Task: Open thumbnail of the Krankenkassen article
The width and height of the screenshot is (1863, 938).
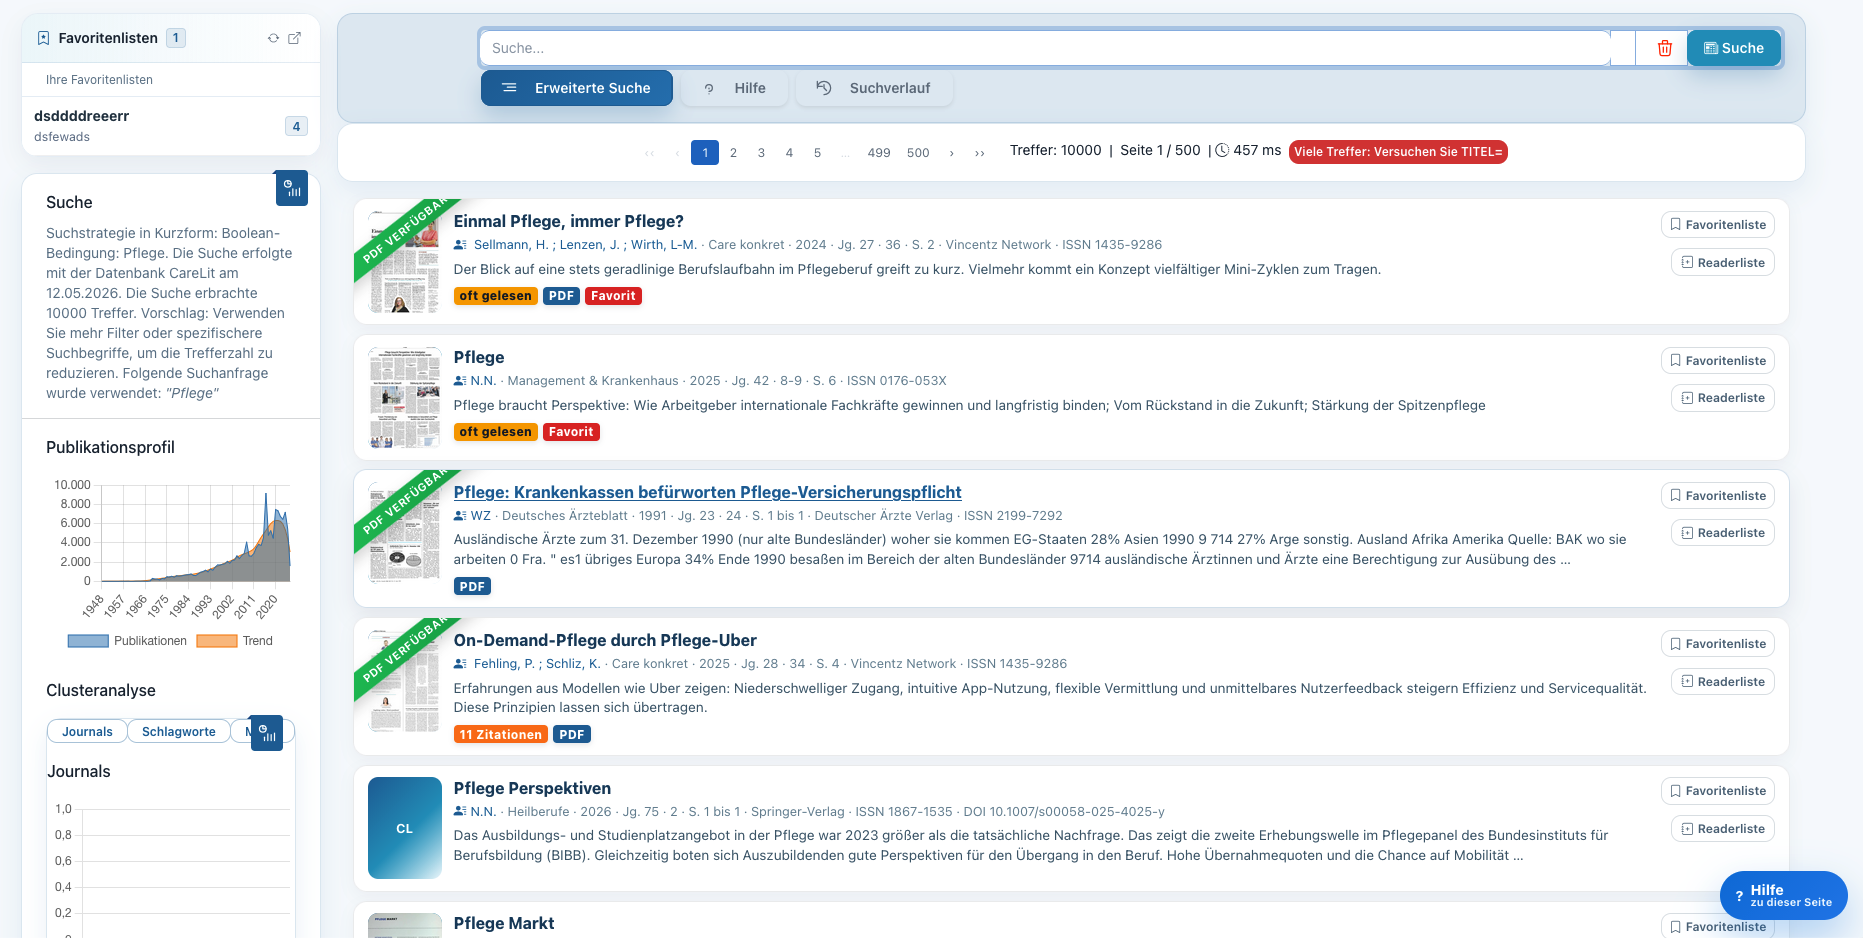Action: coord(404,533)
